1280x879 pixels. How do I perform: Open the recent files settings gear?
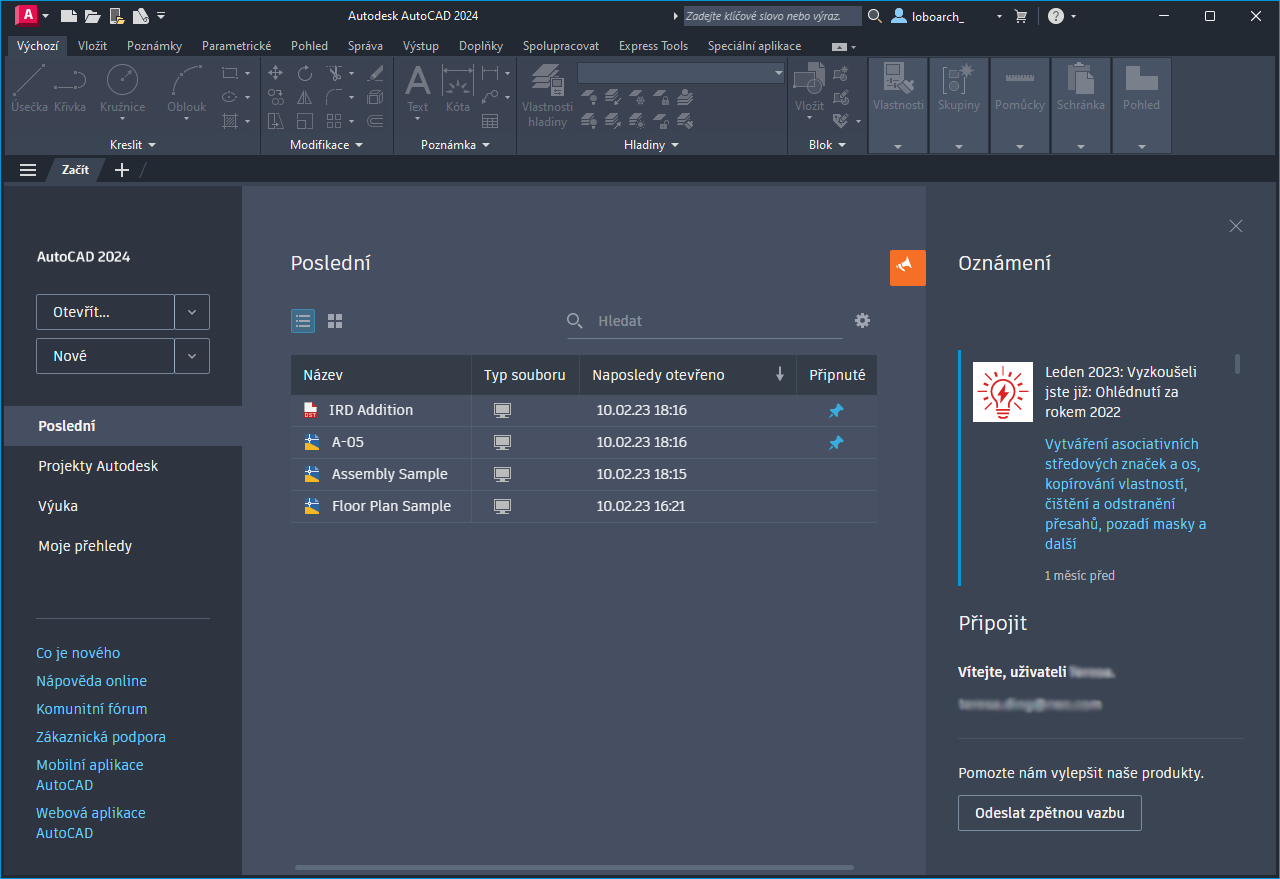pyautogui.click(x=863, y=321)
